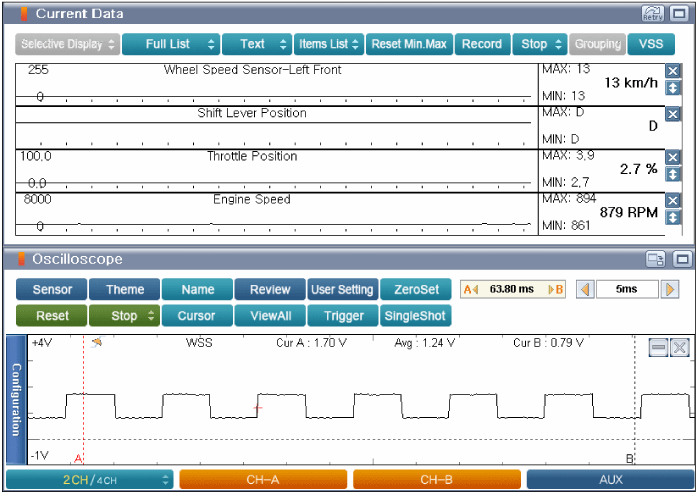Screen dimensions: 700x495
Task: Click the Theme button
Action: (x=125, y=290)
